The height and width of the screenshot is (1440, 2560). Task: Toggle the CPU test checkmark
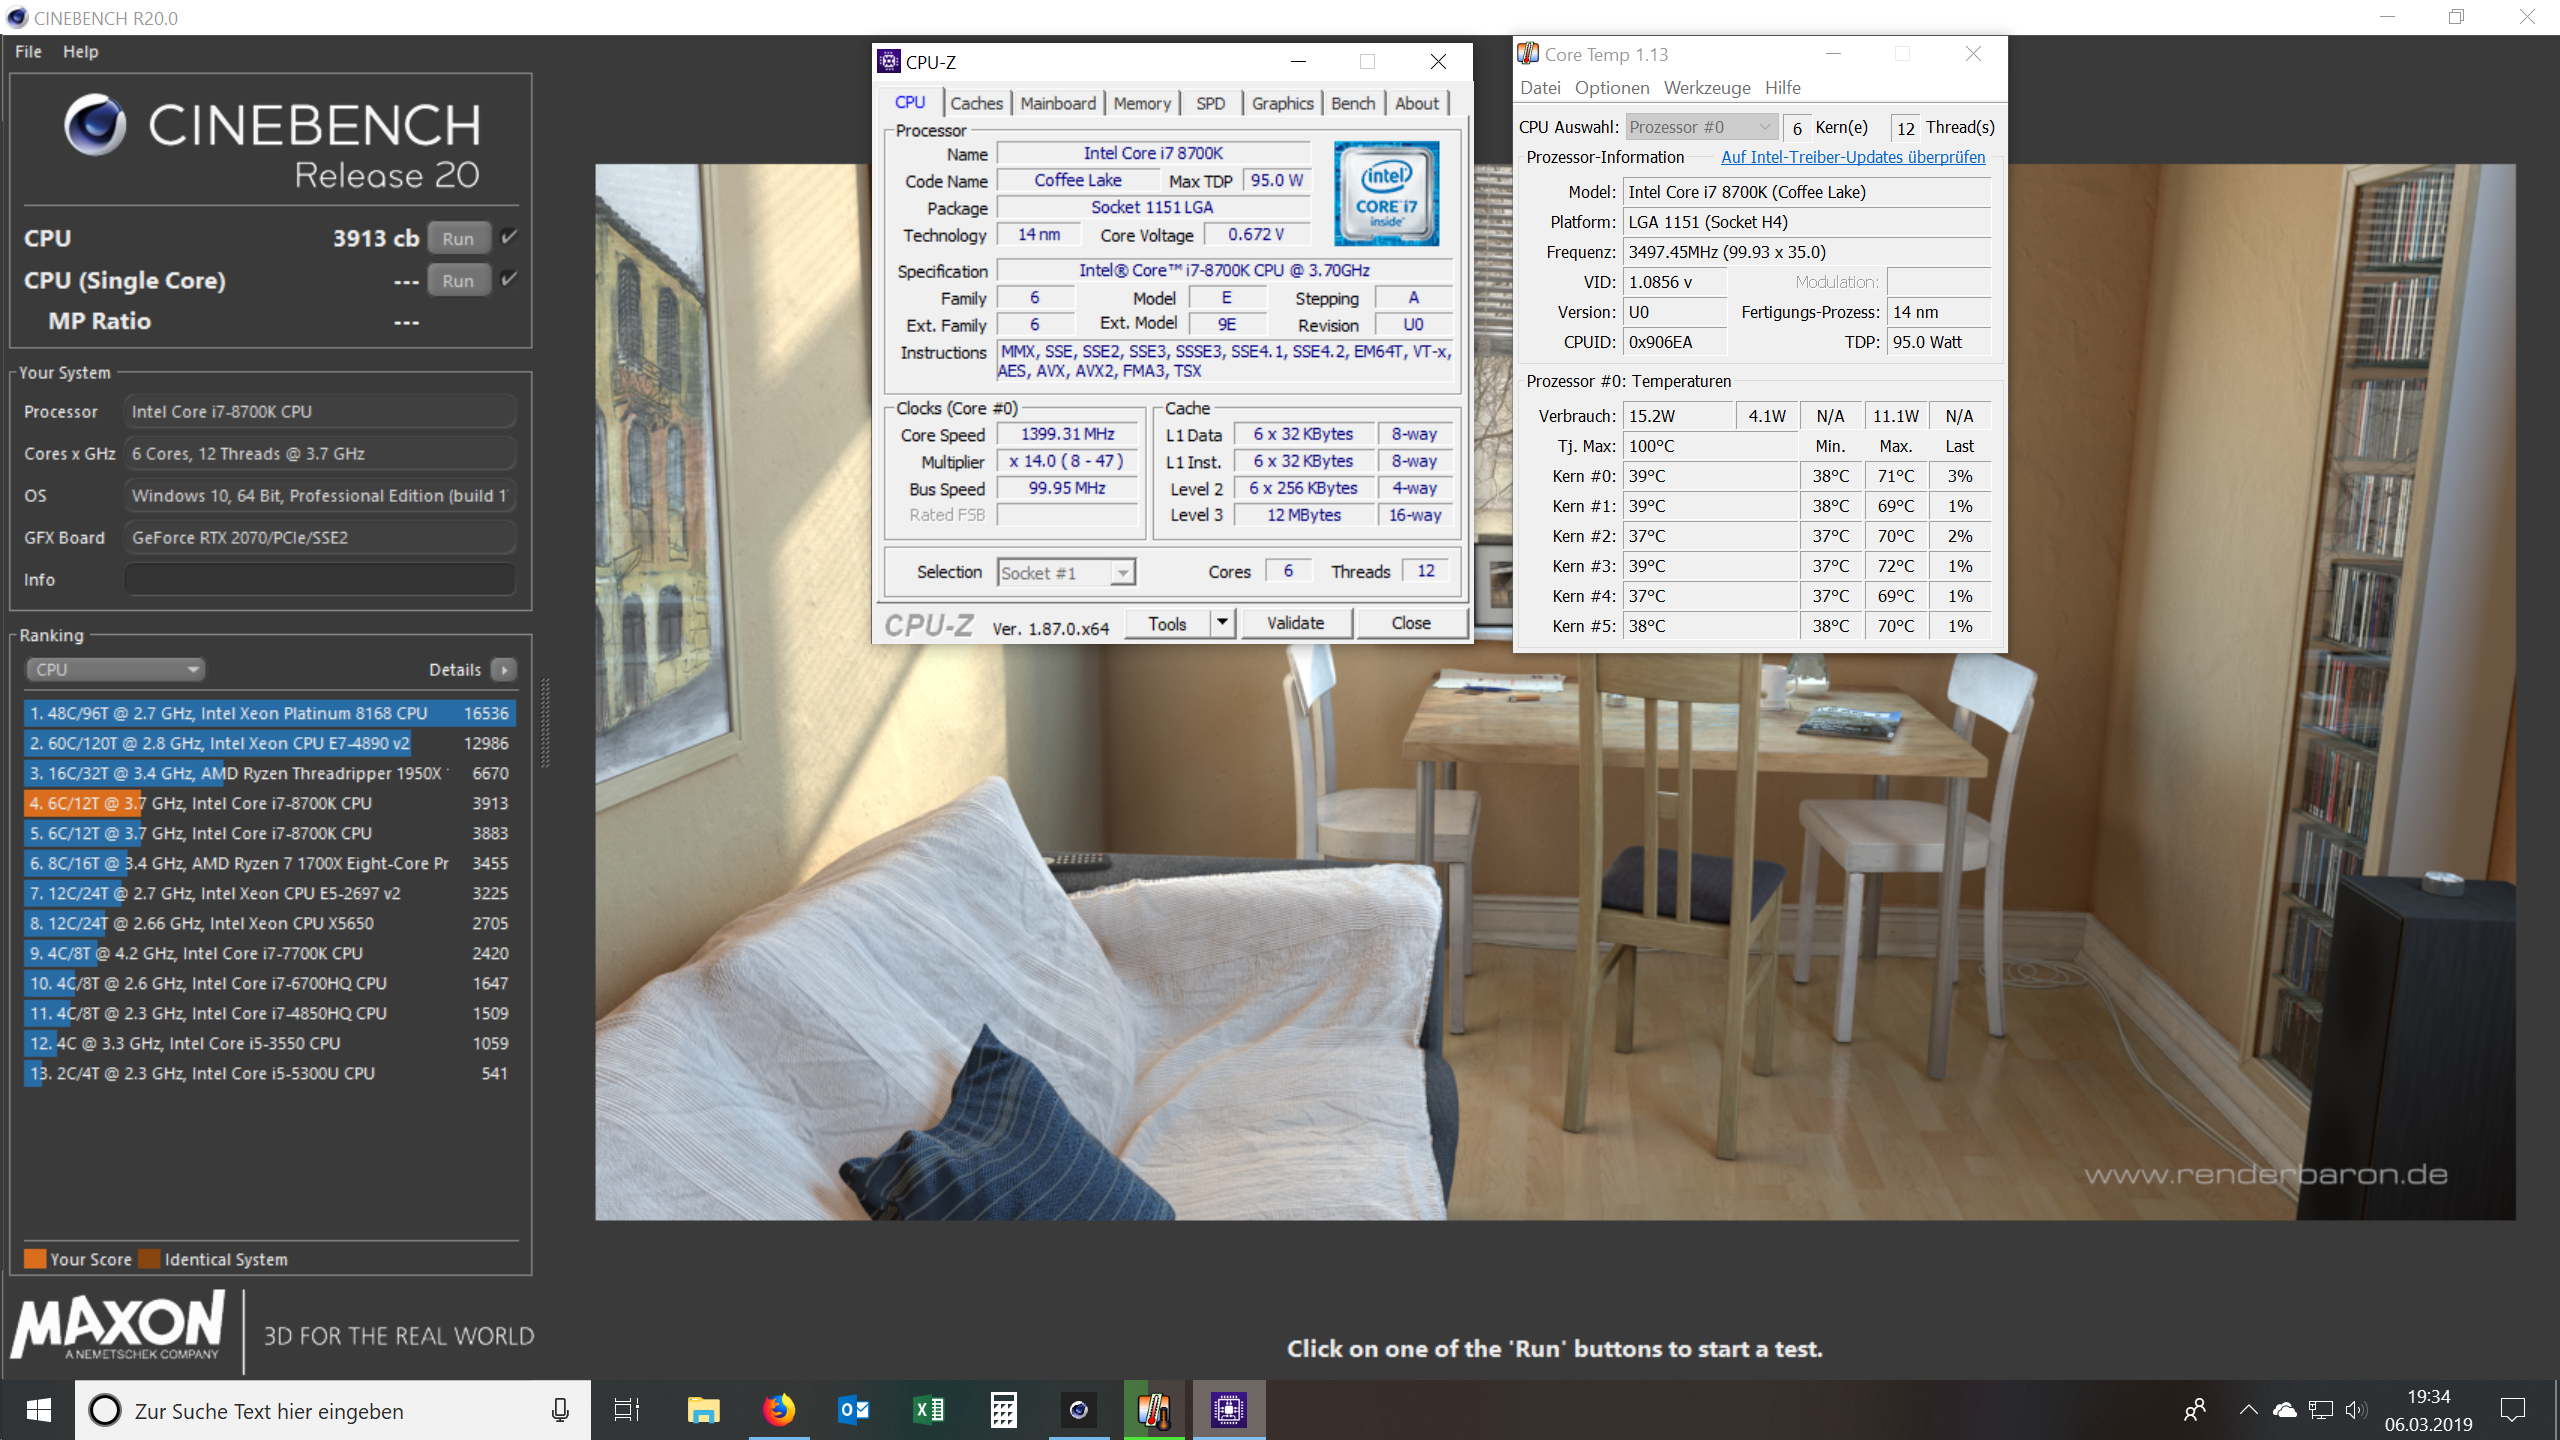[509, 237]
